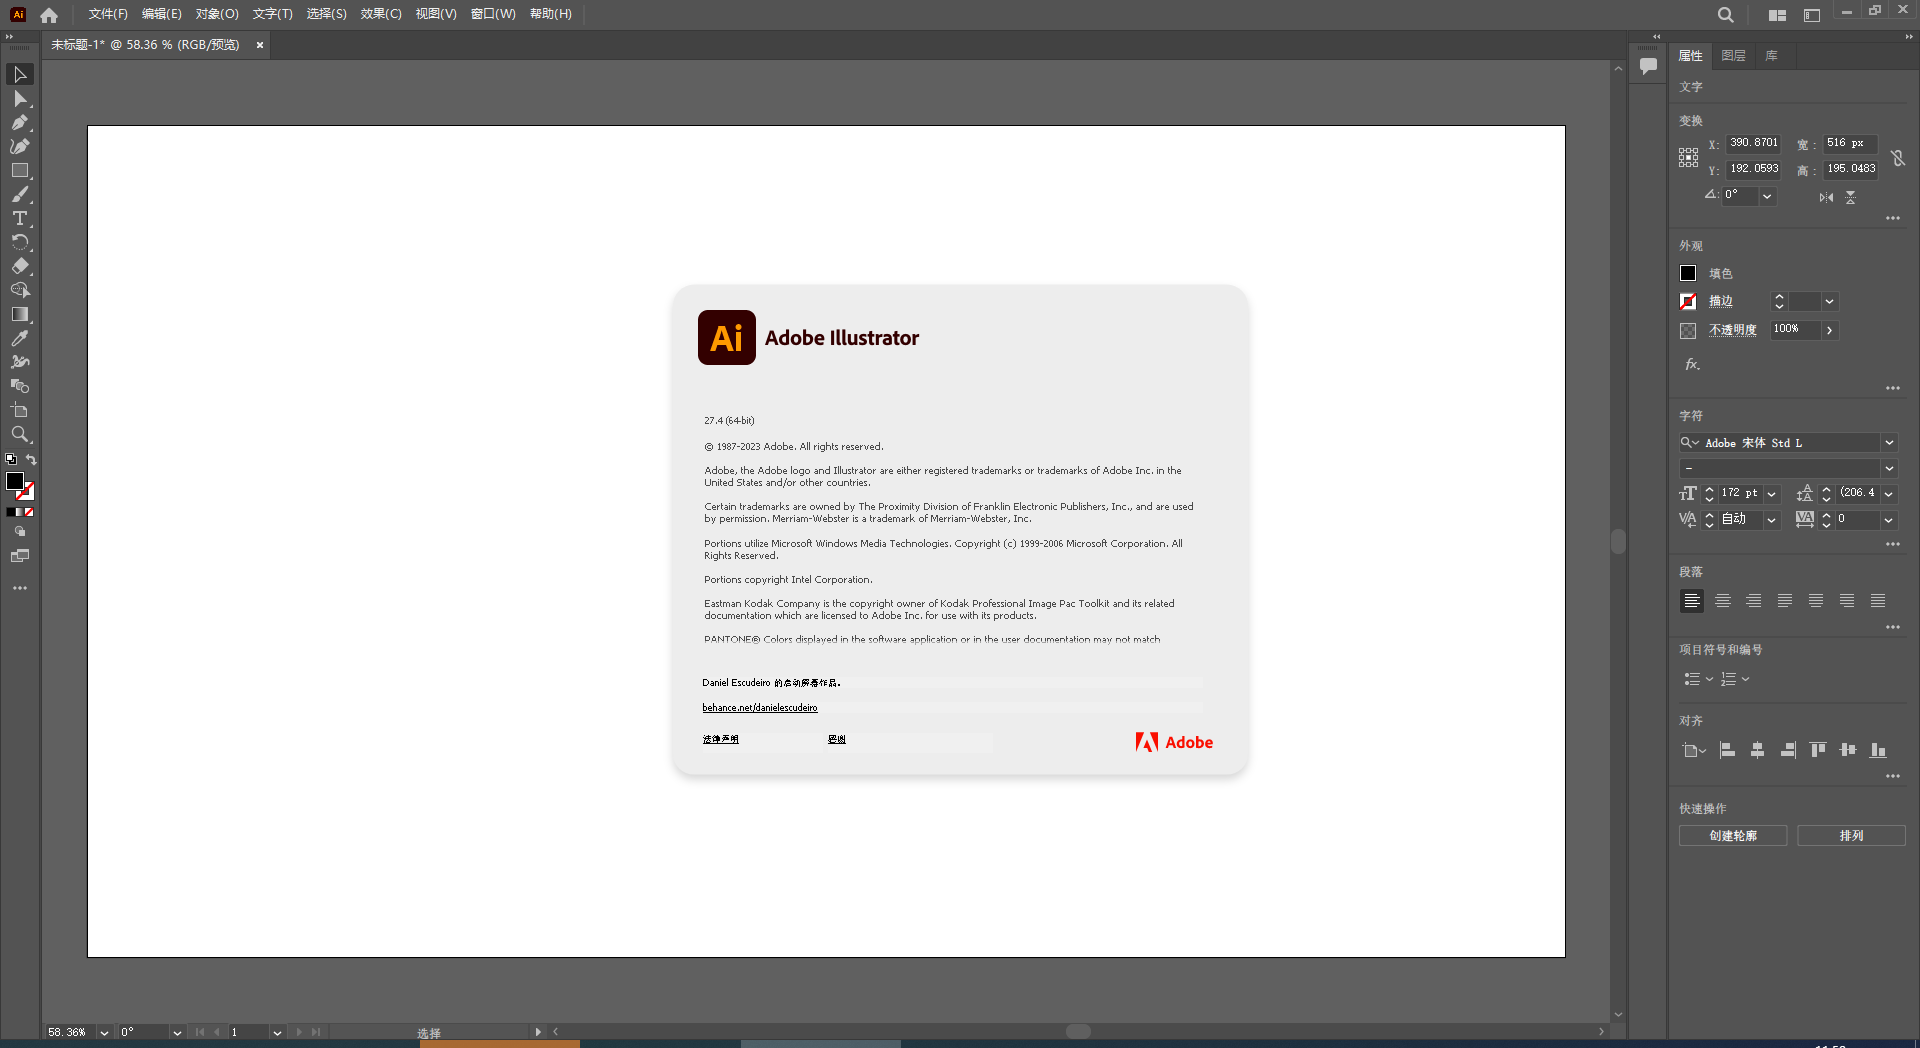Toggle constrain width and height proportions
This screenshot has height=1048, width=1920.
pyautogui.click(x=1898, y=158)
